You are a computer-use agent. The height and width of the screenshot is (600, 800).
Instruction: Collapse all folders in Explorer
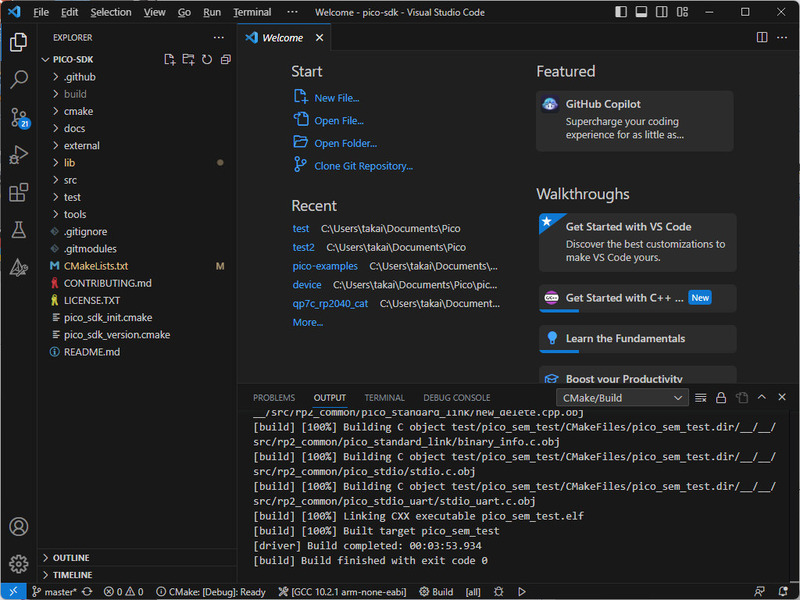[x=225, y=60]
